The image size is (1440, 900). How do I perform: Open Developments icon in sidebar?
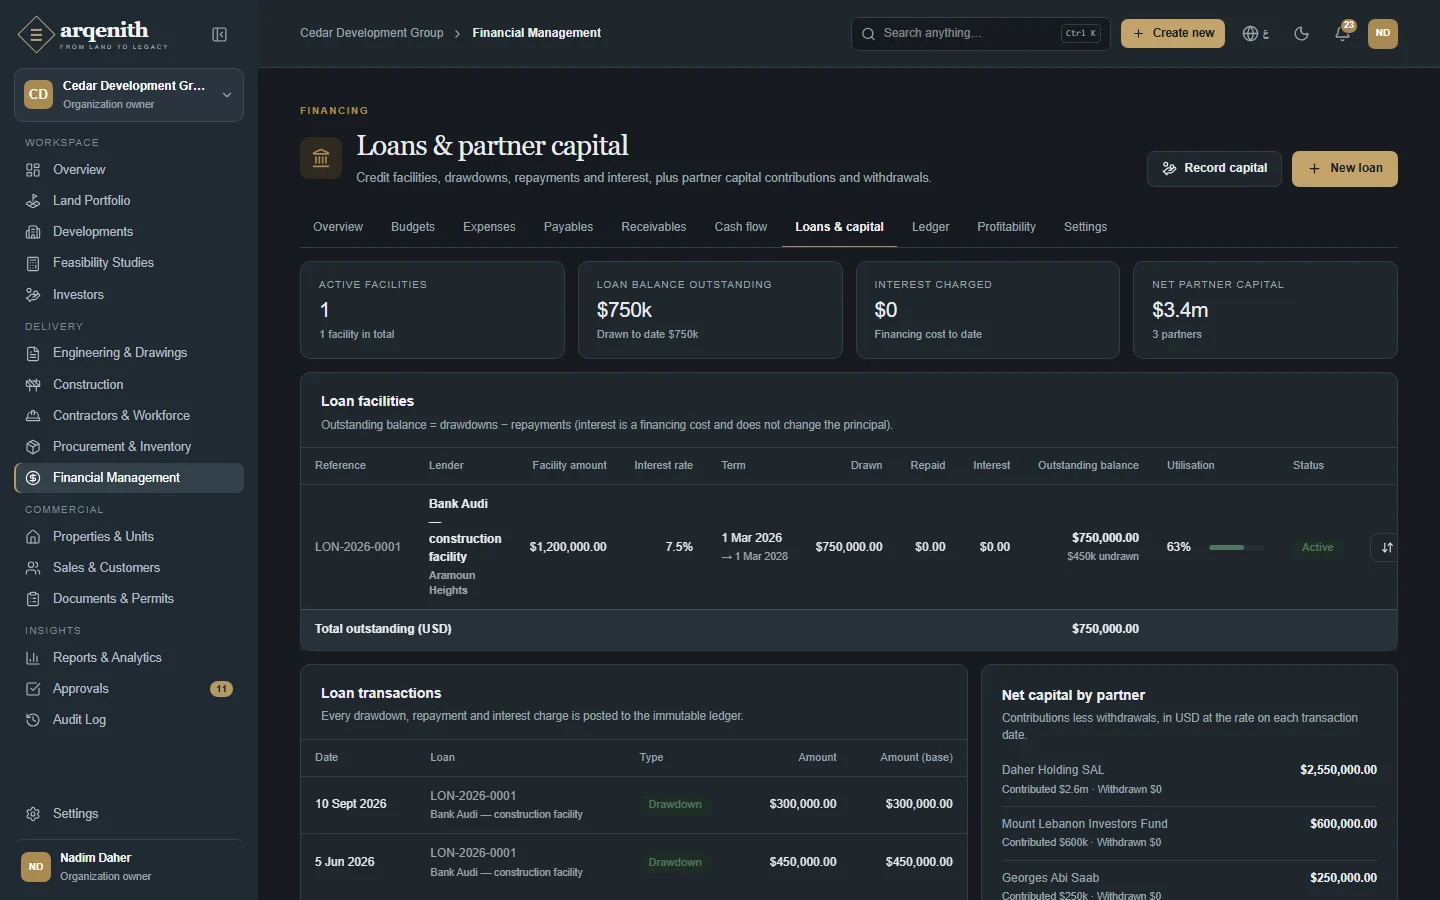click(x=33, y=232)
